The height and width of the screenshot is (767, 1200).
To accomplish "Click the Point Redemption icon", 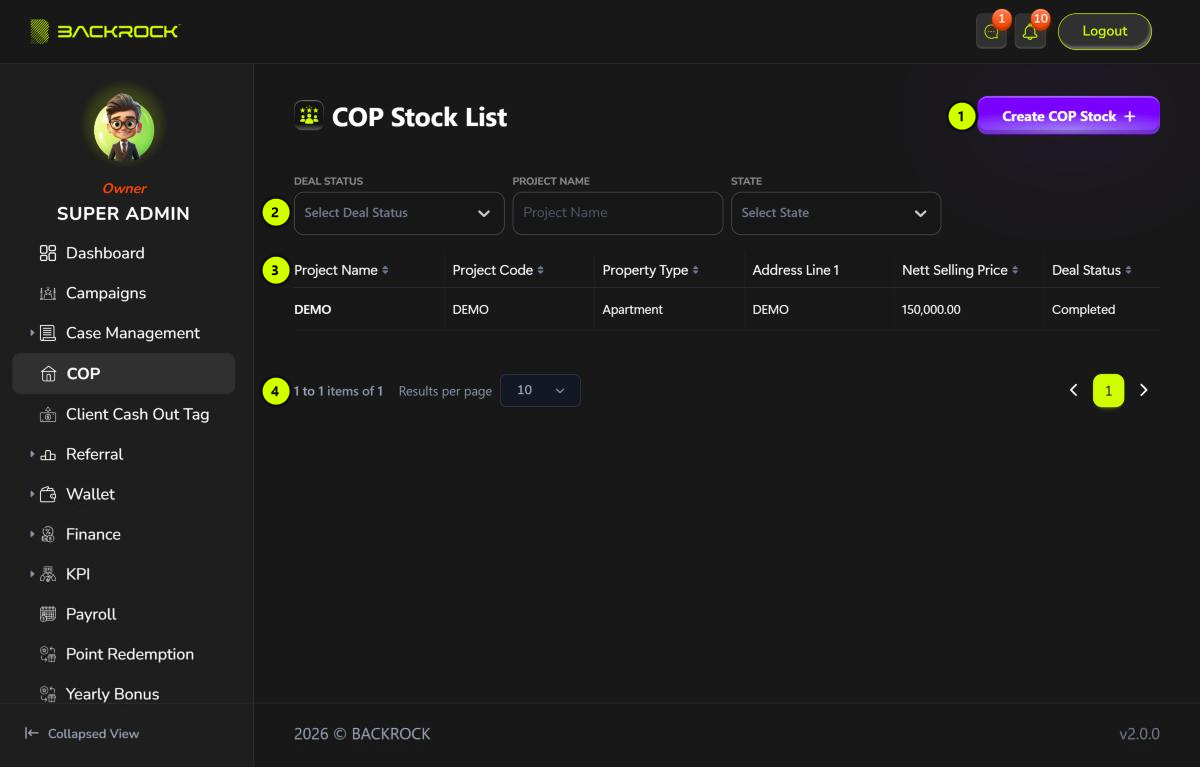I will pyautogui.click(x=48, y=654).
